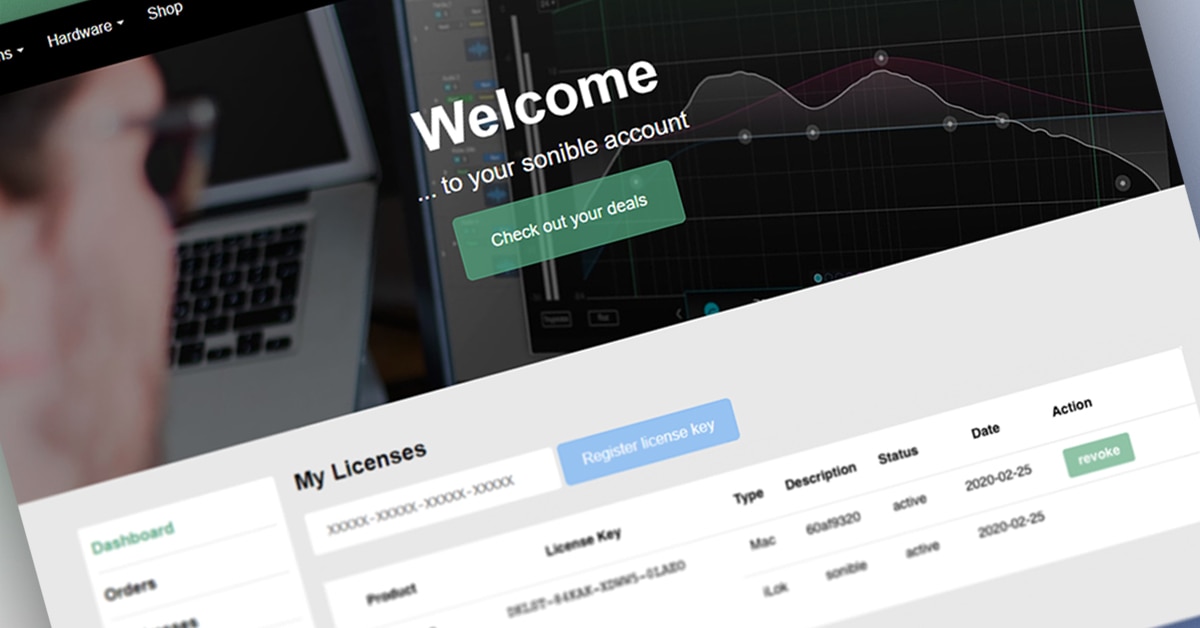Click the "Description" column header
The image size is (1200, 628).
click(821, 475)
